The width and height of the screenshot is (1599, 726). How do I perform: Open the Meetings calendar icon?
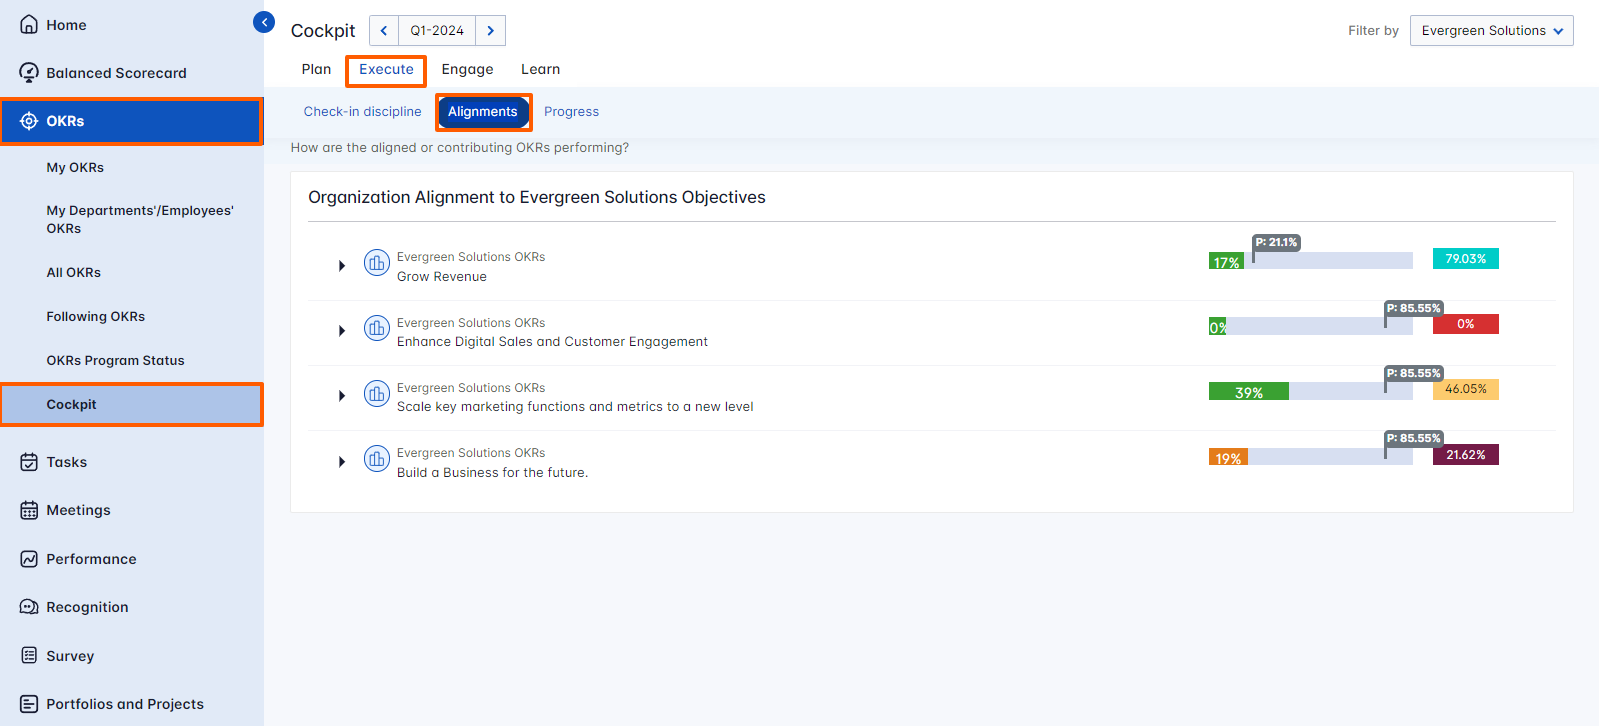coord(29,510)
